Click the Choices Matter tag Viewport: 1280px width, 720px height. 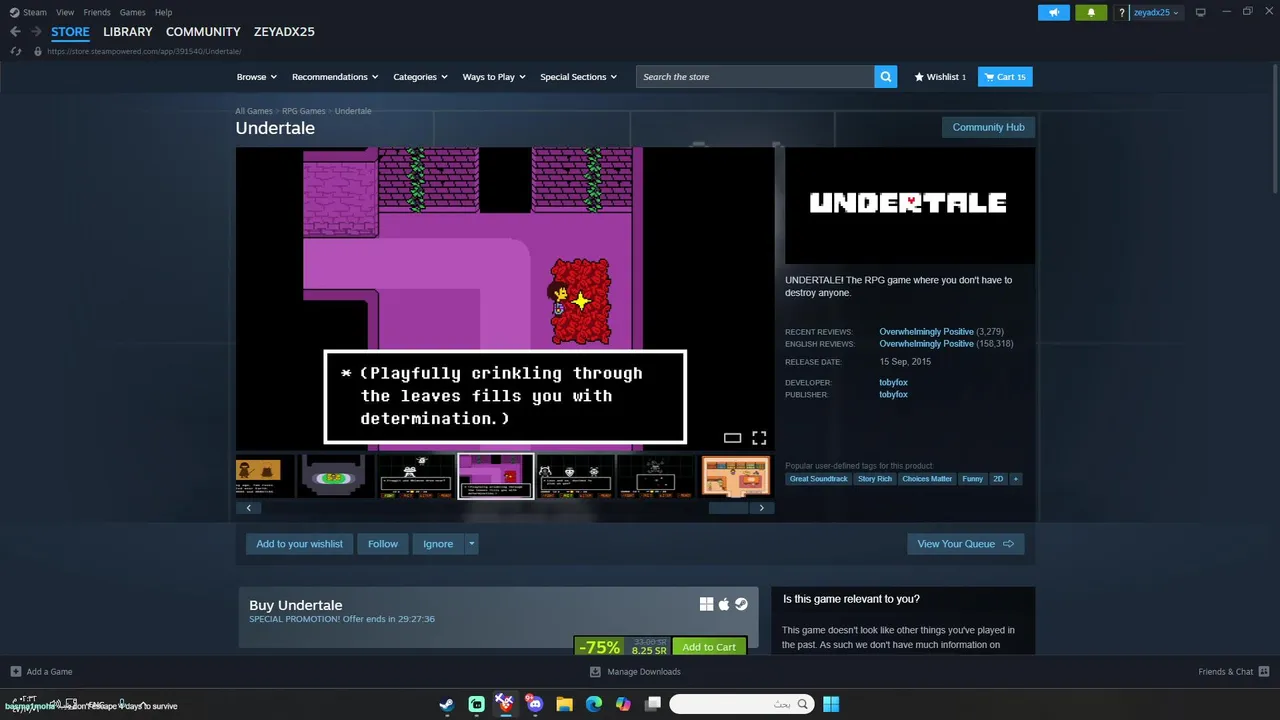[927, 479]
